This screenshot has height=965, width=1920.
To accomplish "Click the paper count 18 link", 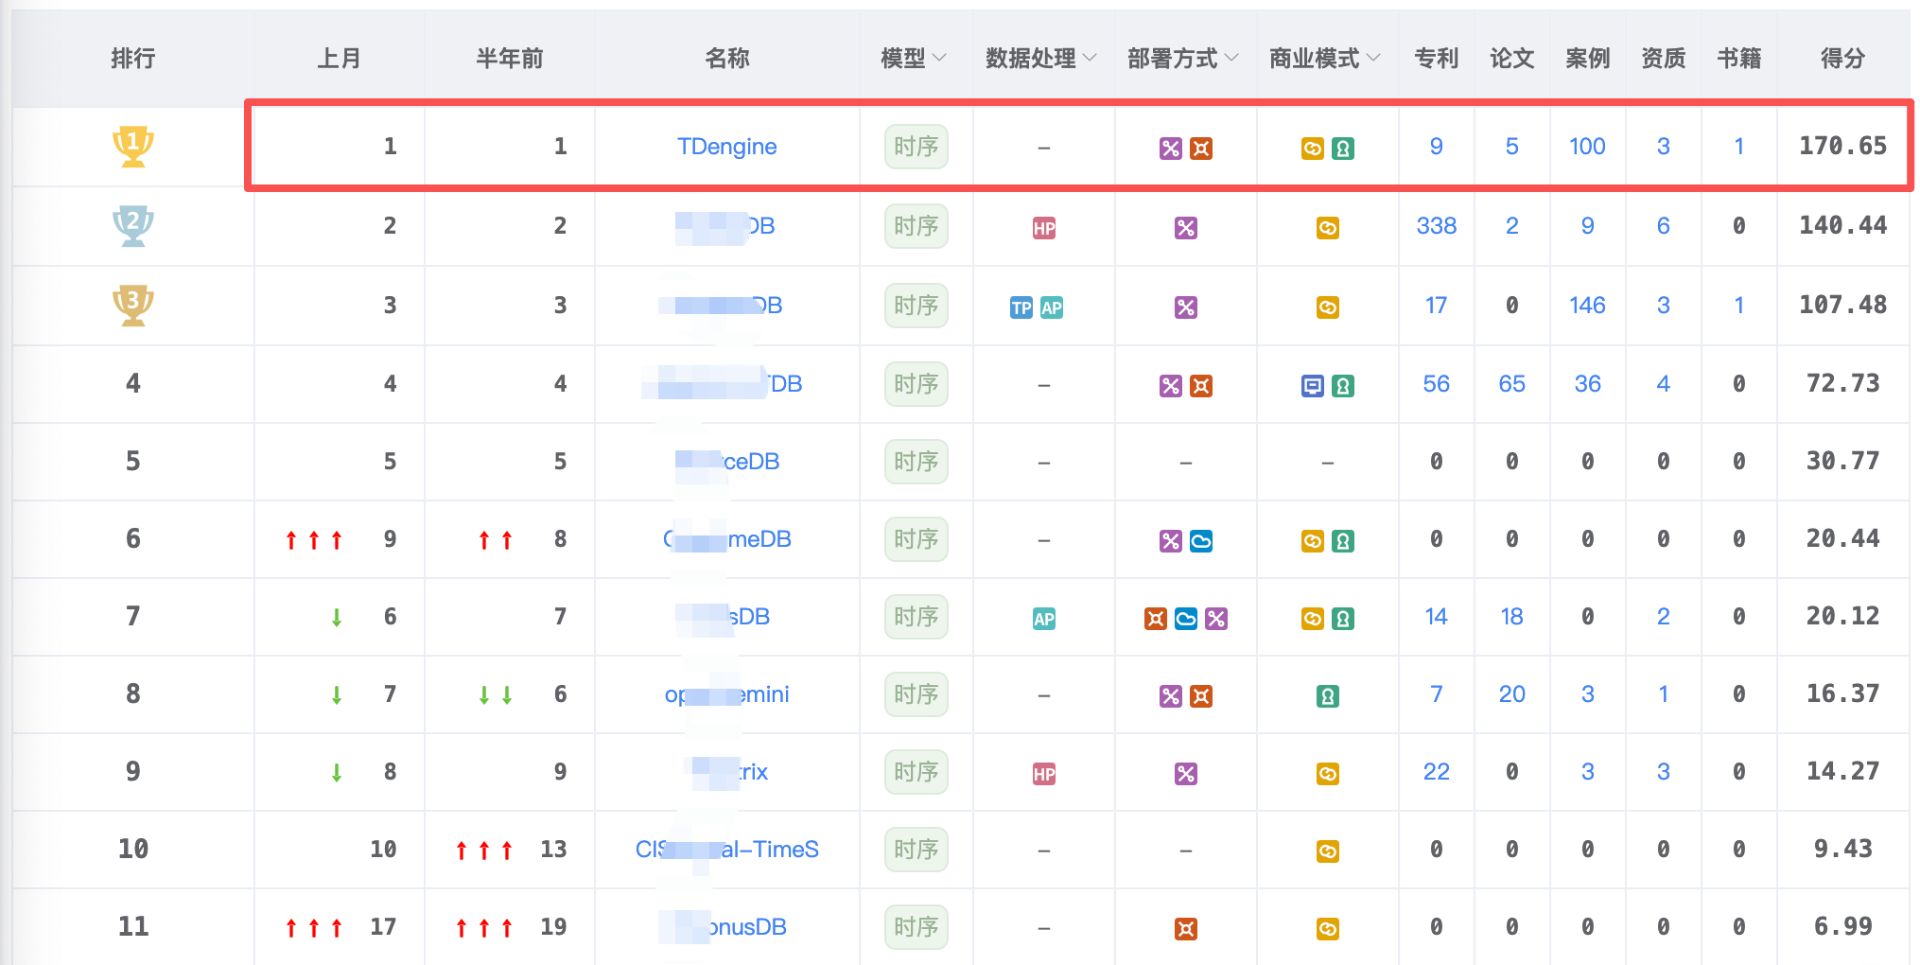I will click(x=1512, y=617).
